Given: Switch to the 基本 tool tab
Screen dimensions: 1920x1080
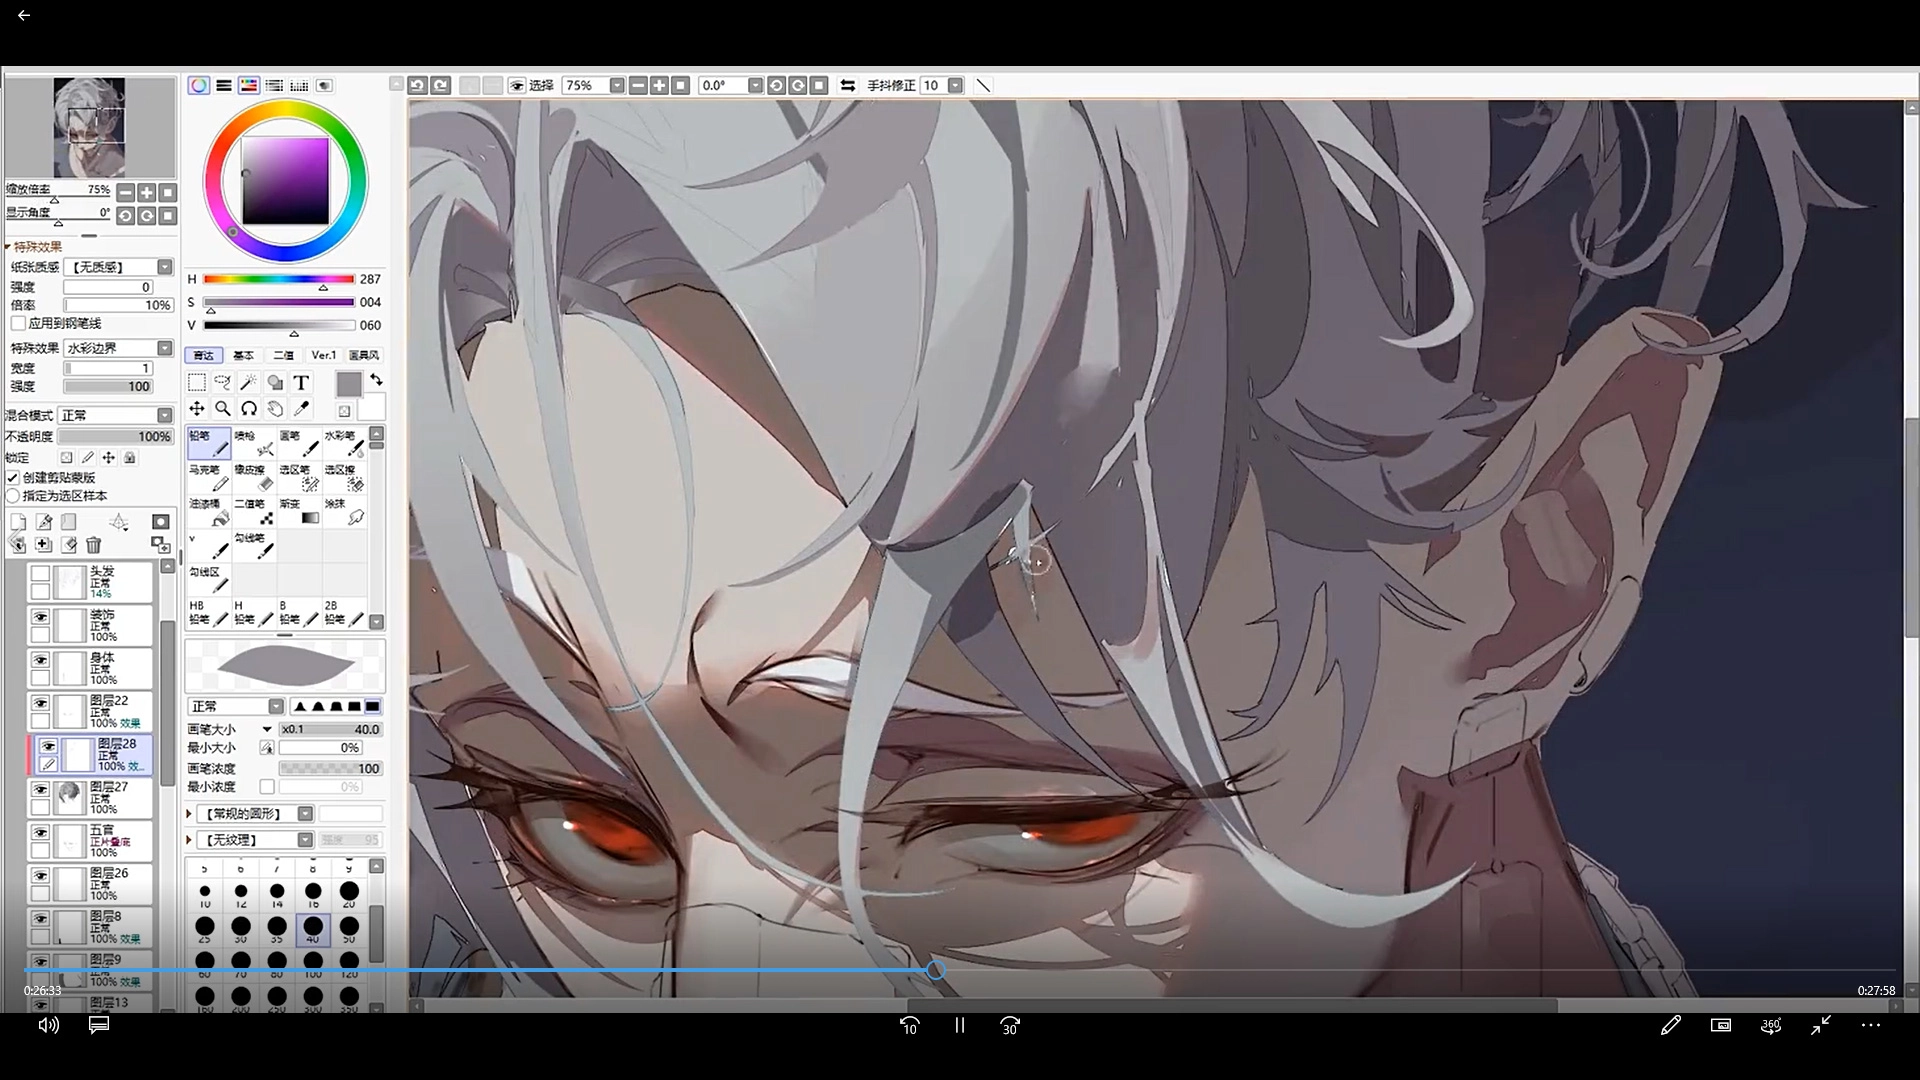Looking at the screenshot, I should click(243, 356).
